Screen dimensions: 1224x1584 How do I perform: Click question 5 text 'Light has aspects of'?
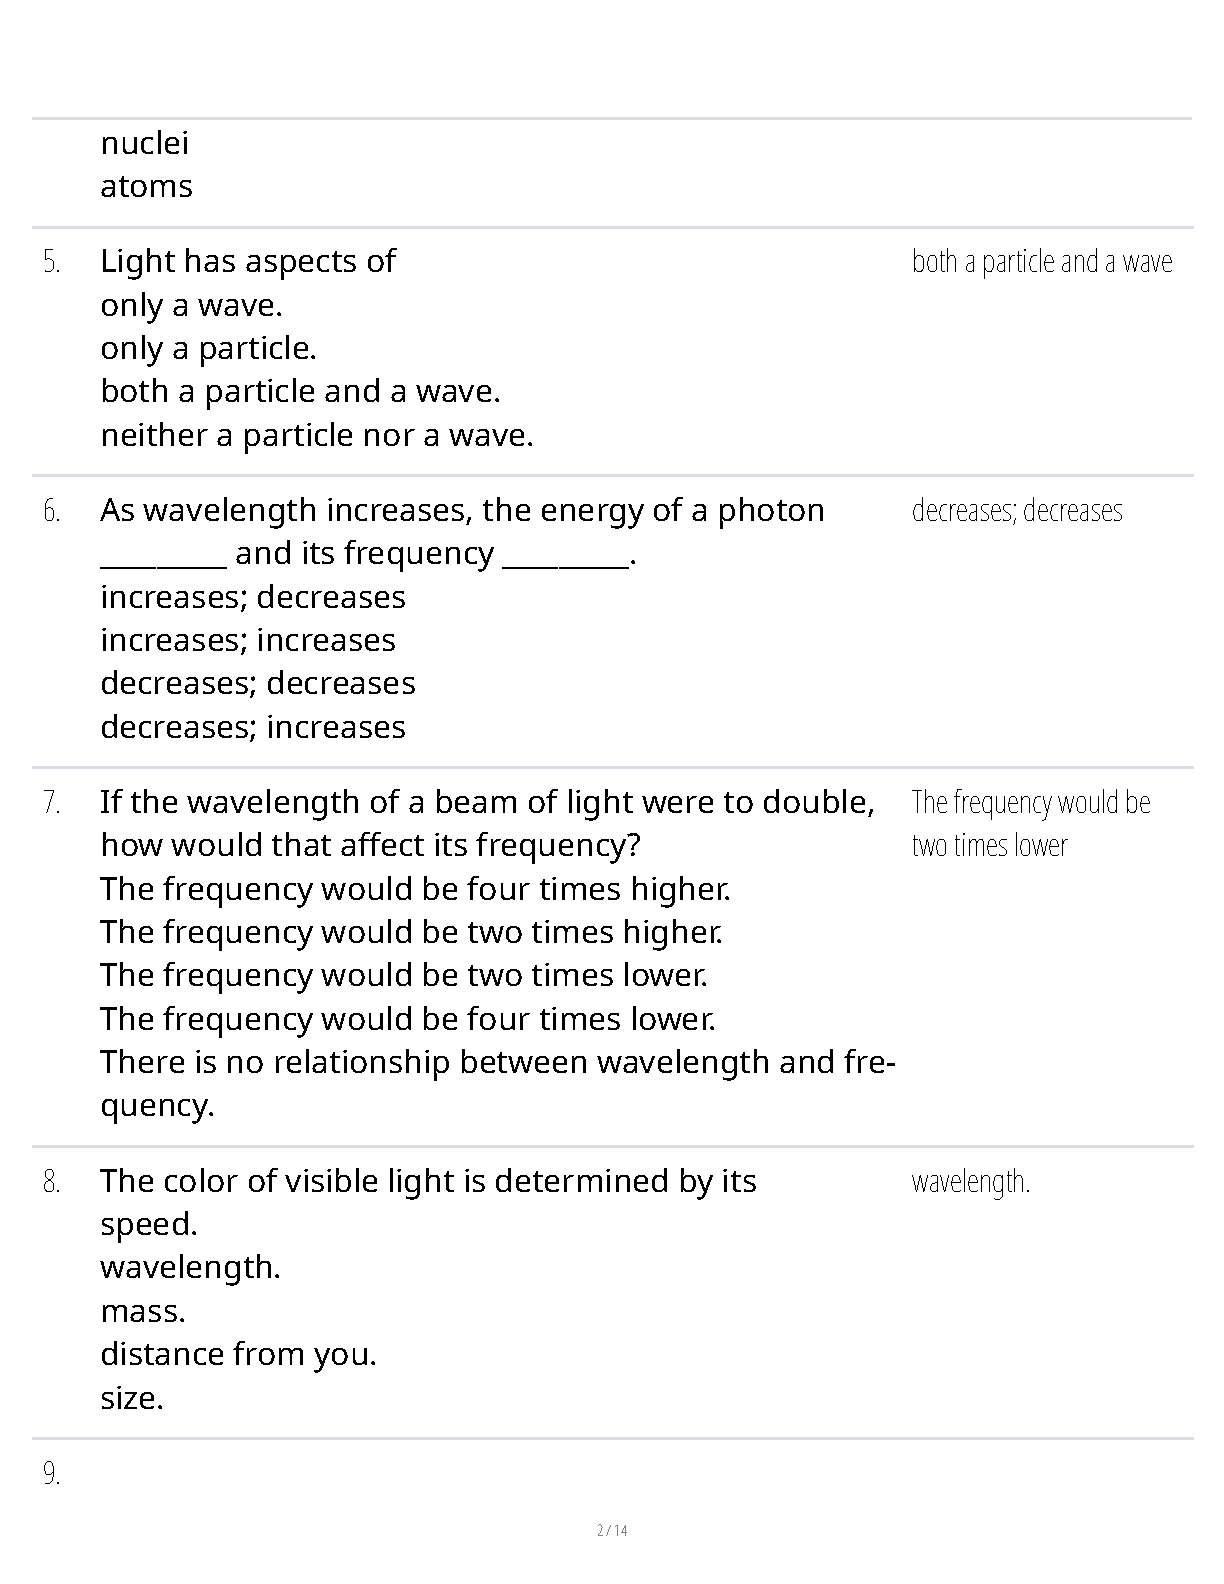(x=248, y=261)
